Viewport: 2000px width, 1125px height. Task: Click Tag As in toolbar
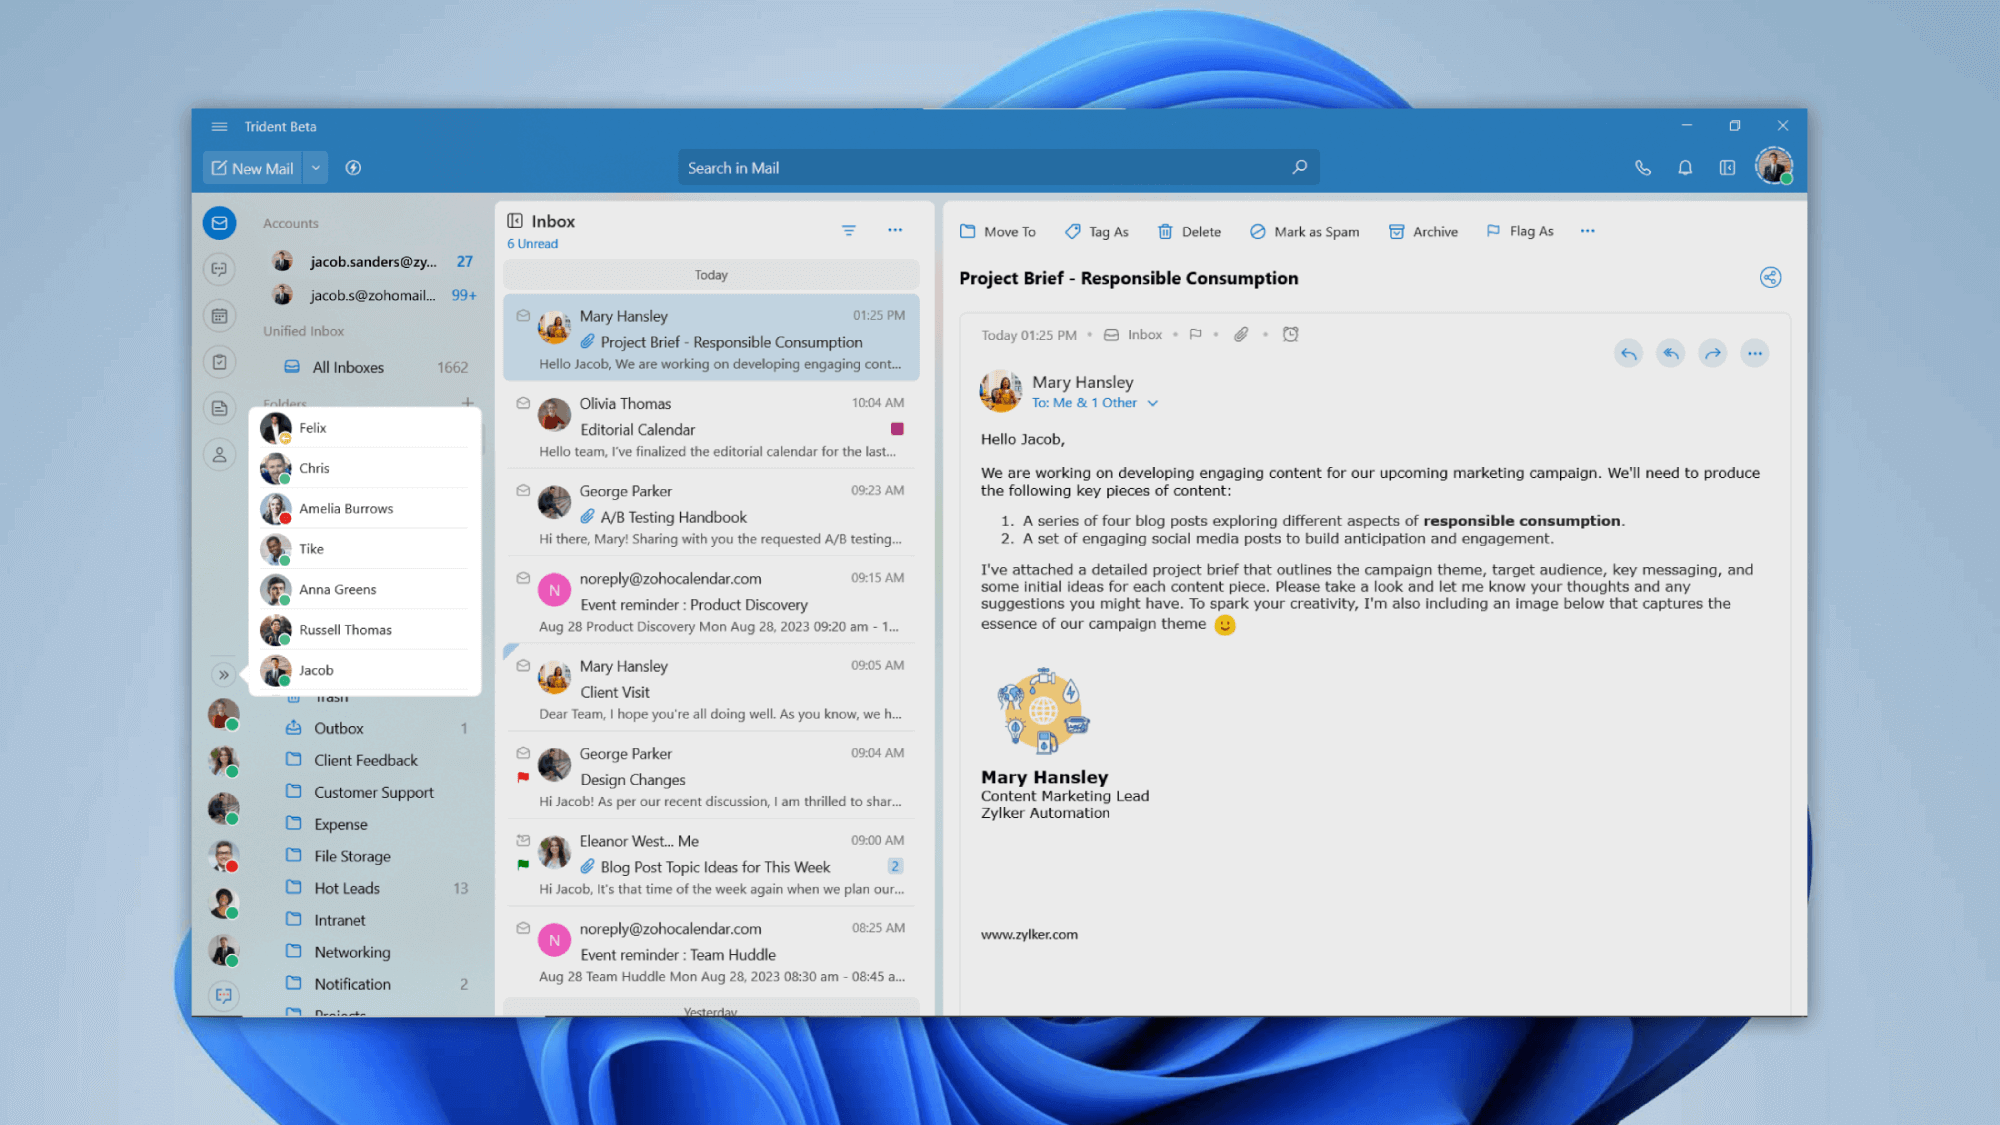click(x=1097, y=232)
